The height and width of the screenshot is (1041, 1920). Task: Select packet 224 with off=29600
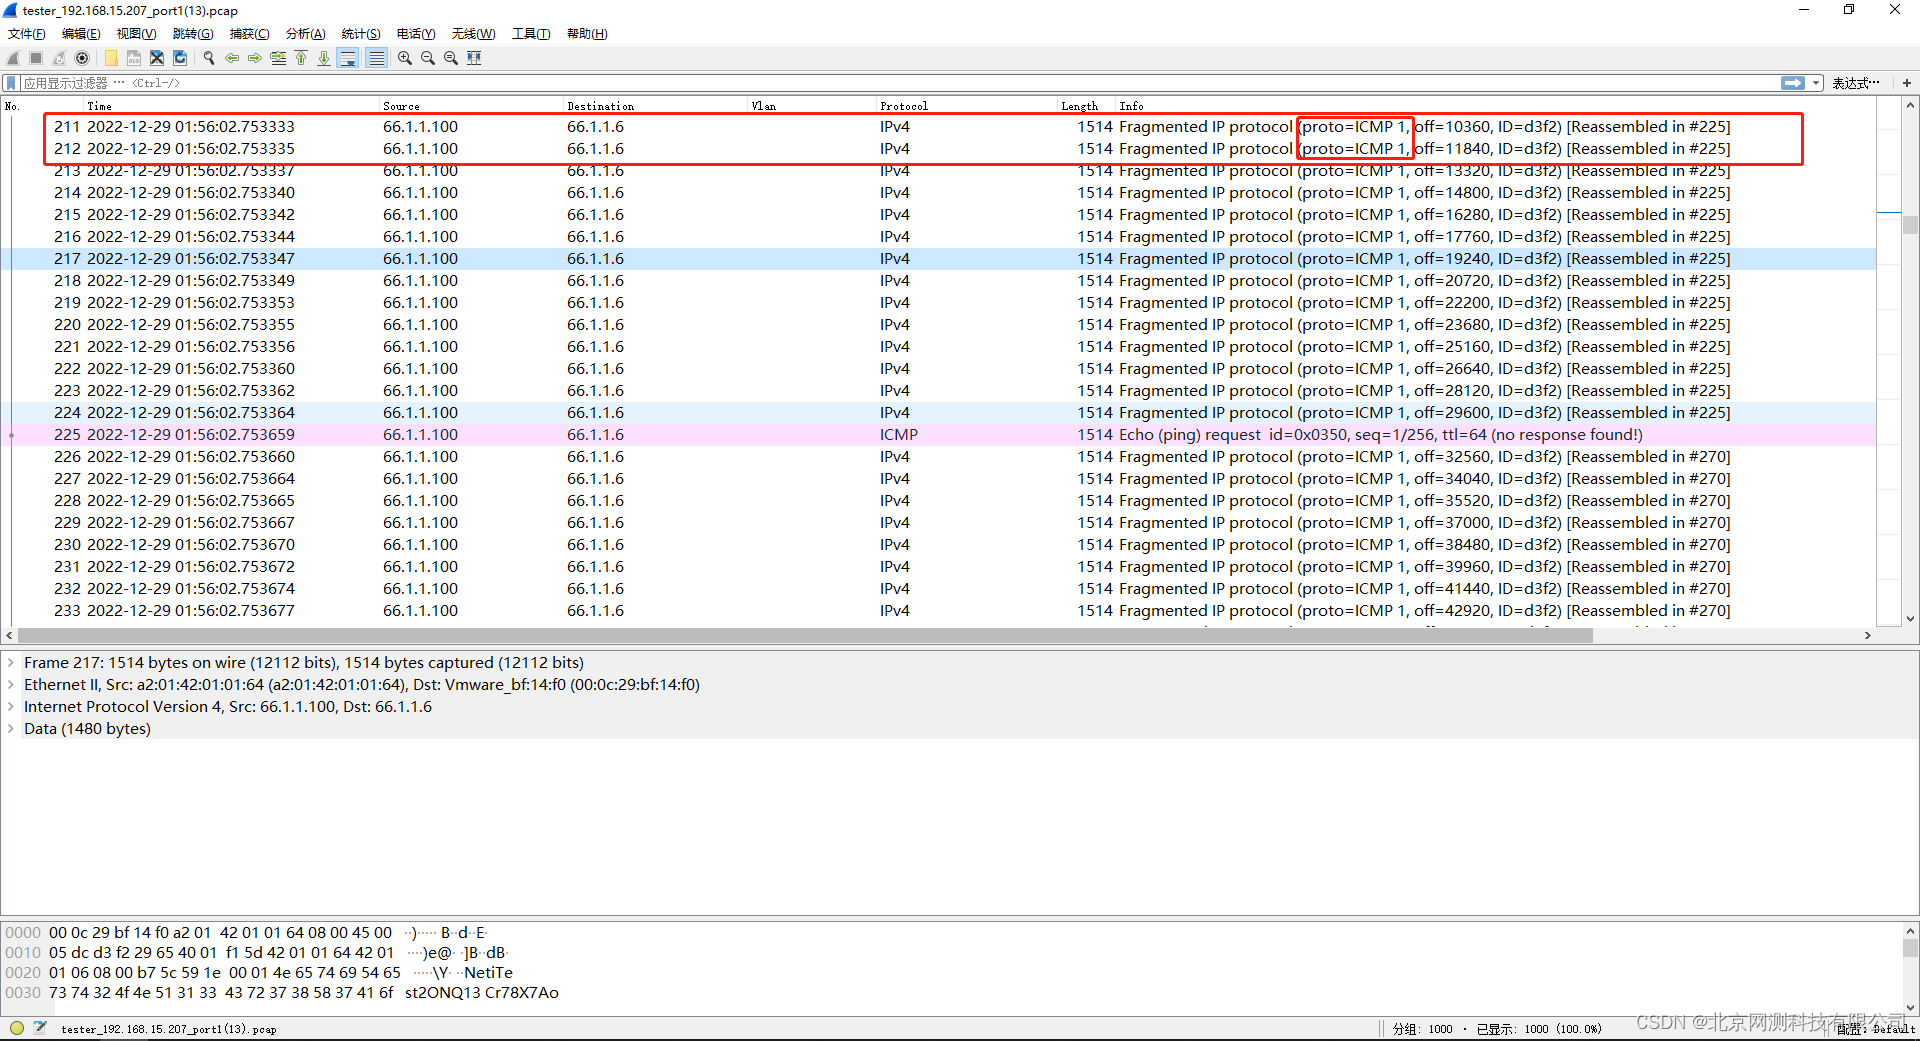938,413
